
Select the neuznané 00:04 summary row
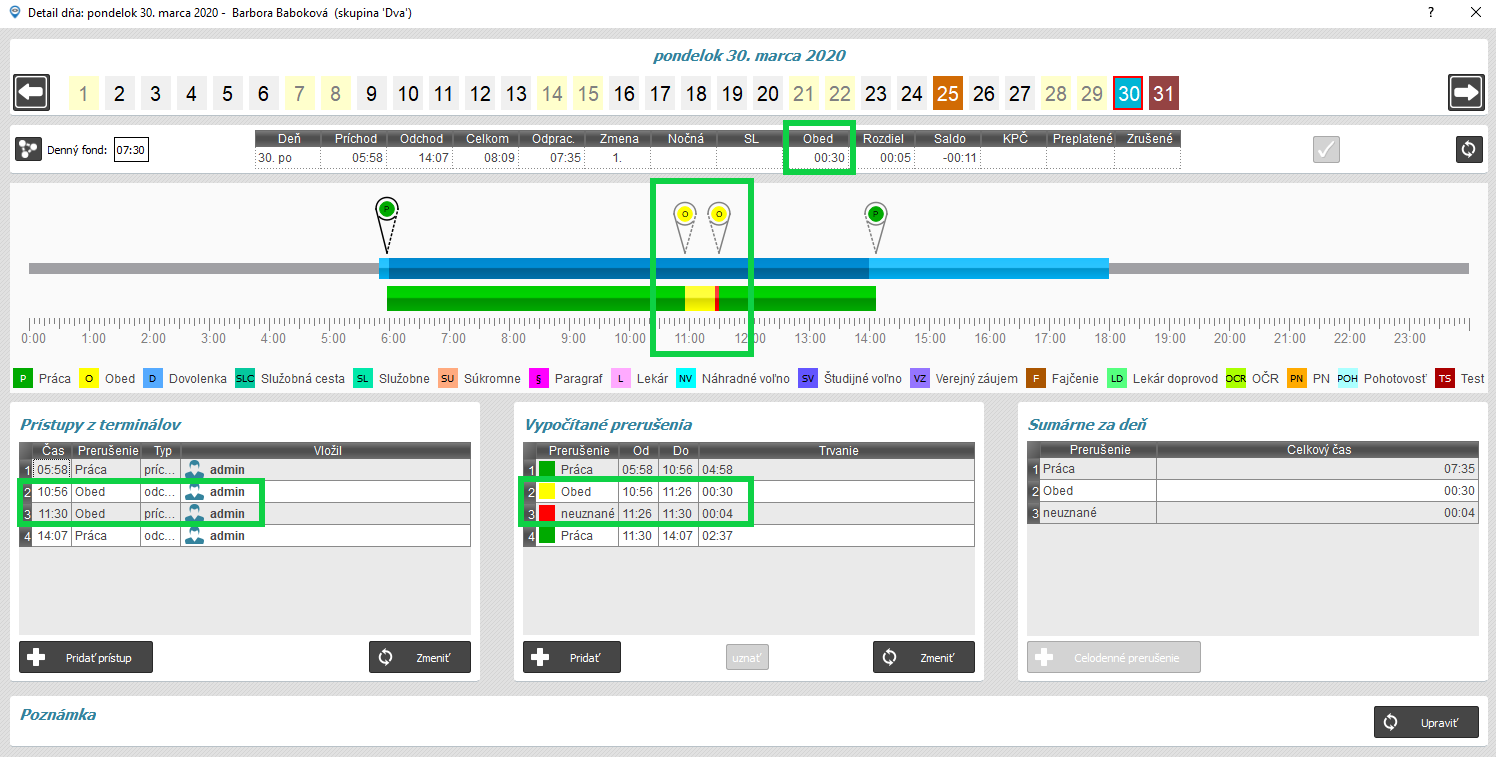click(1253, 513)
